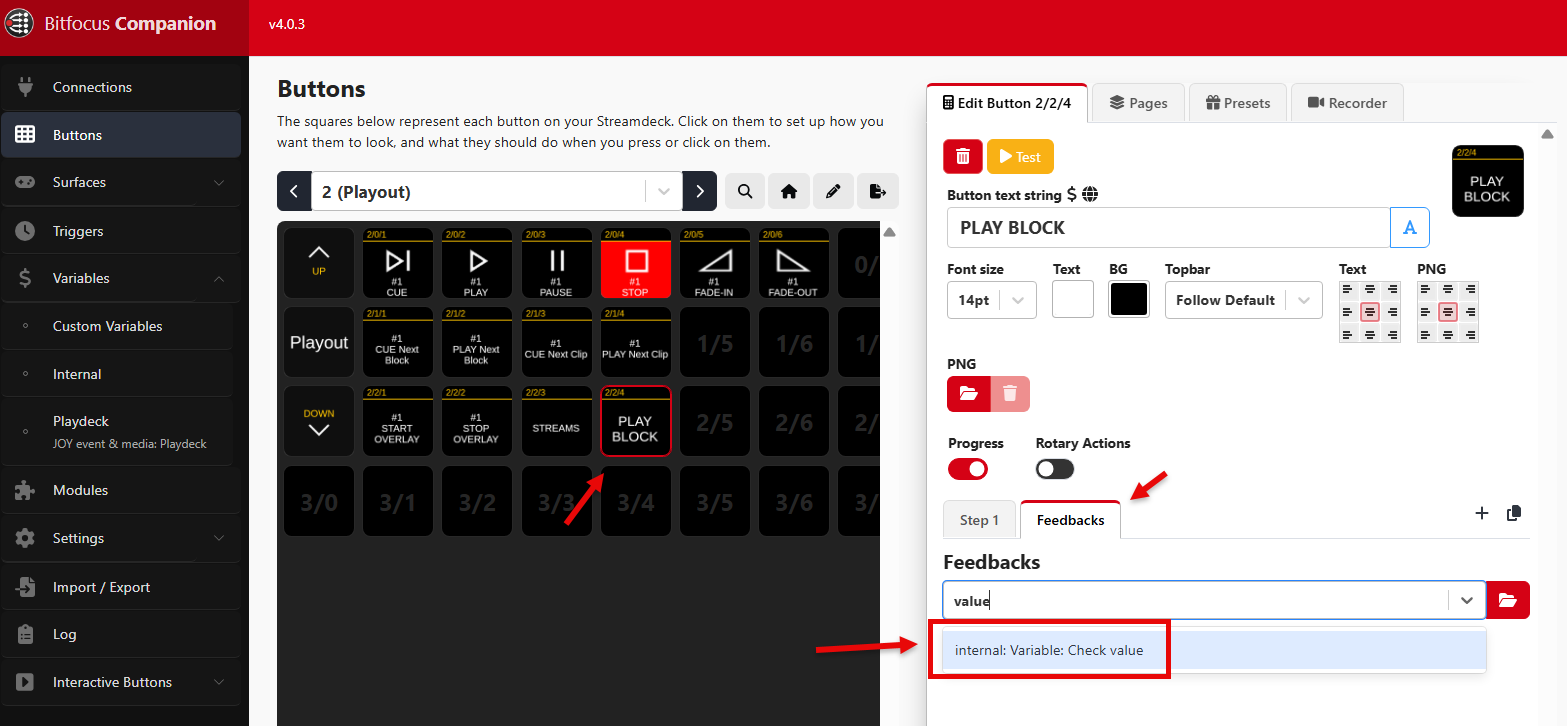Toggle the Progress switch off
The height and width of the screenshot is (726, 1567).
(968, 469)
